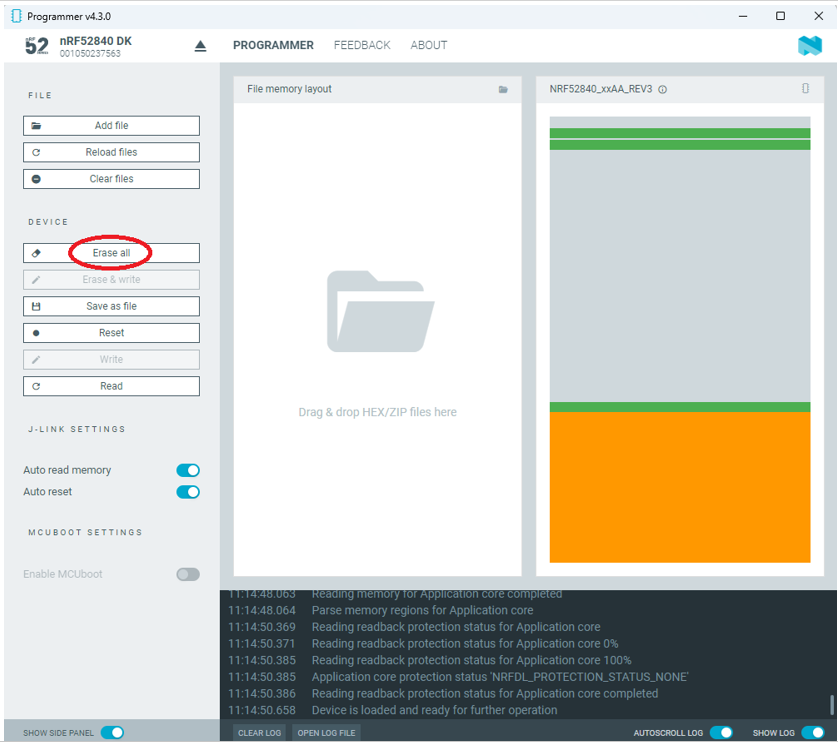Click the Clear Log button
The width and height of the screenshot is (838, 742).
(259, 733)
